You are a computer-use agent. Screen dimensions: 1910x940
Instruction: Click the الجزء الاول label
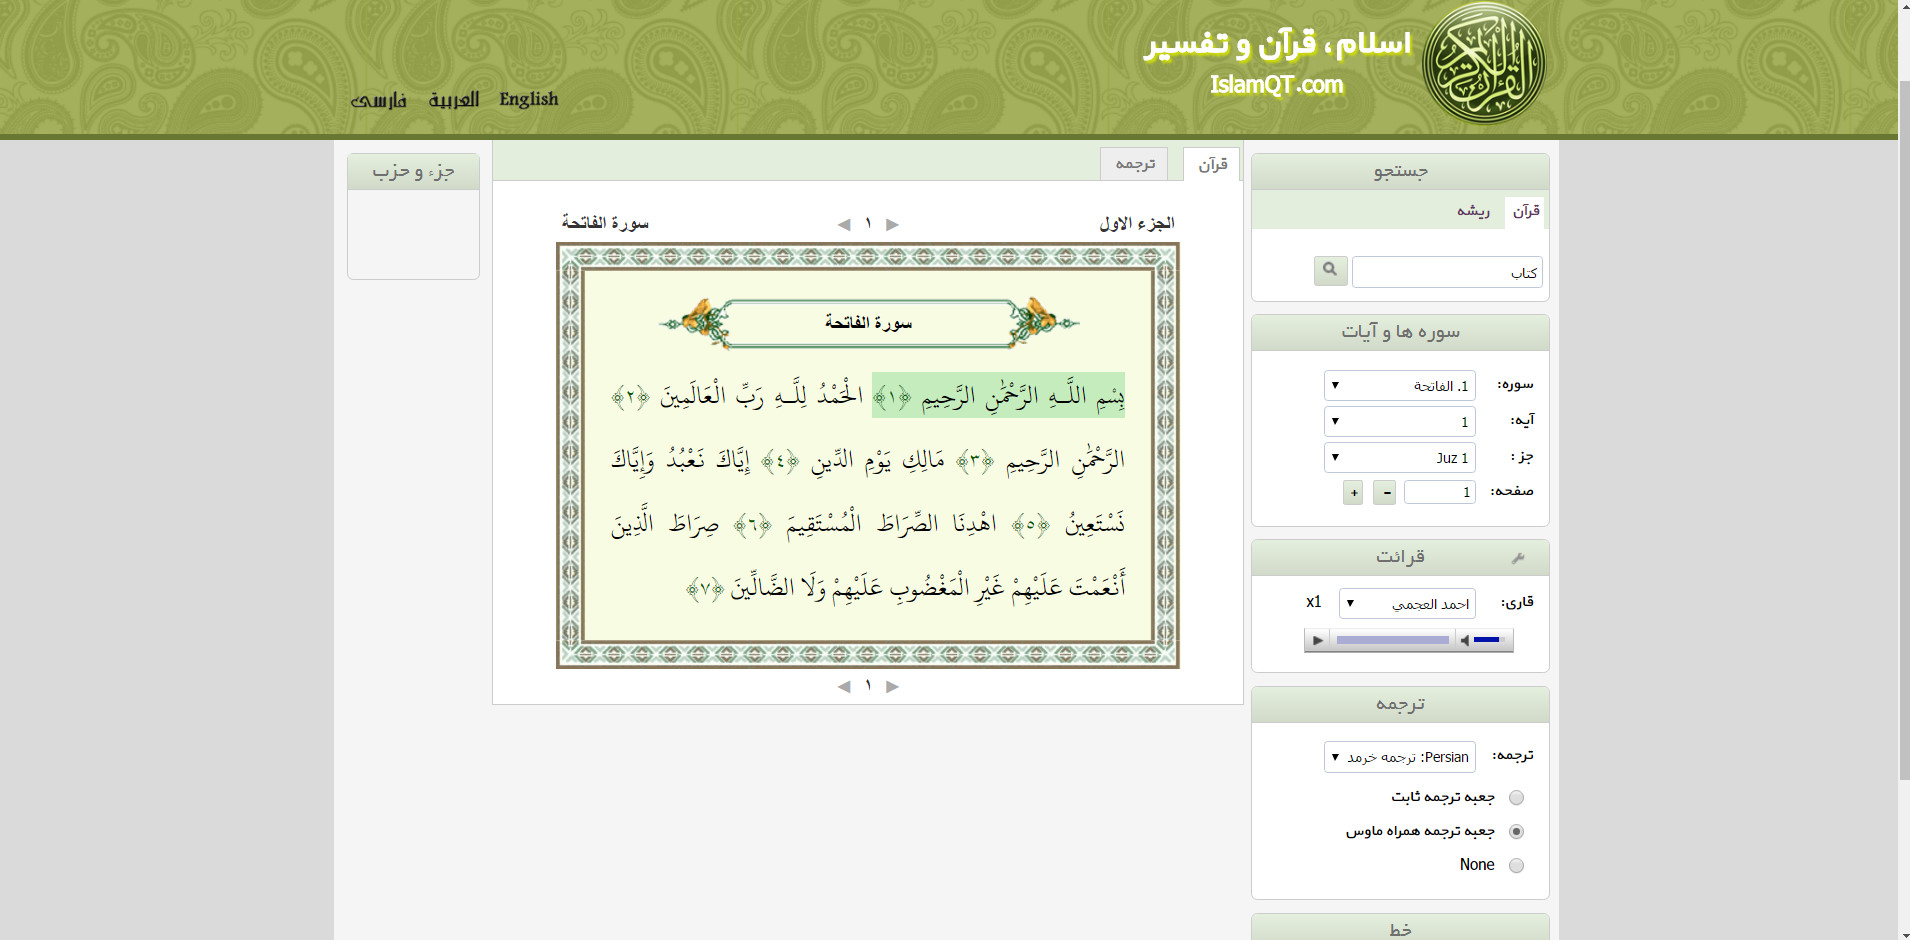[x=1137, y=223]
